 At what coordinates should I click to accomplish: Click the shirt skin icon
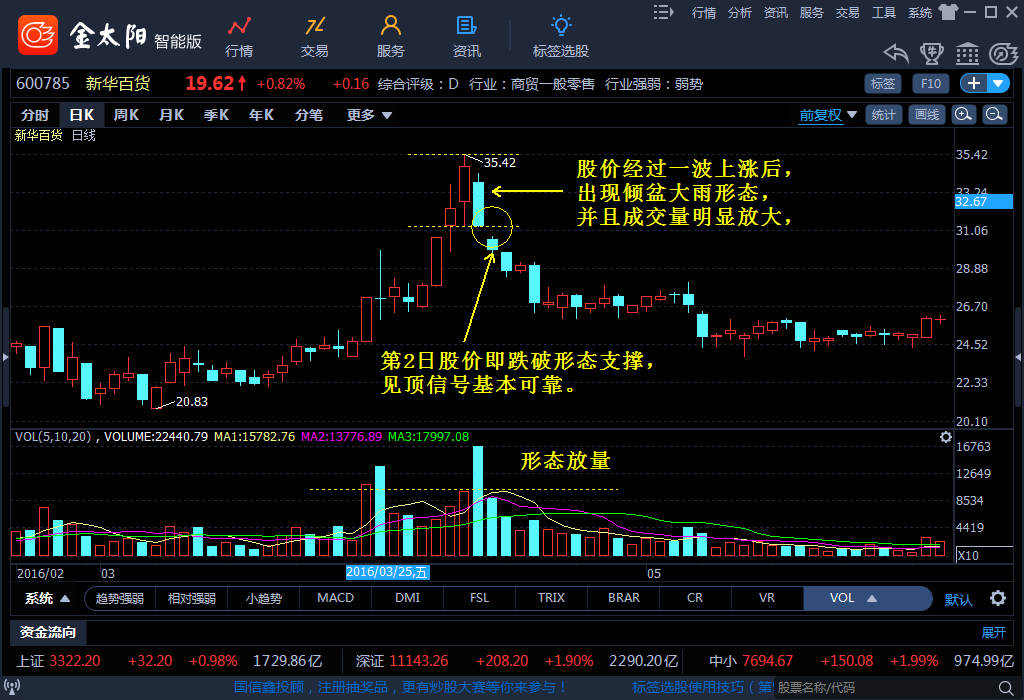click(948, 12)
